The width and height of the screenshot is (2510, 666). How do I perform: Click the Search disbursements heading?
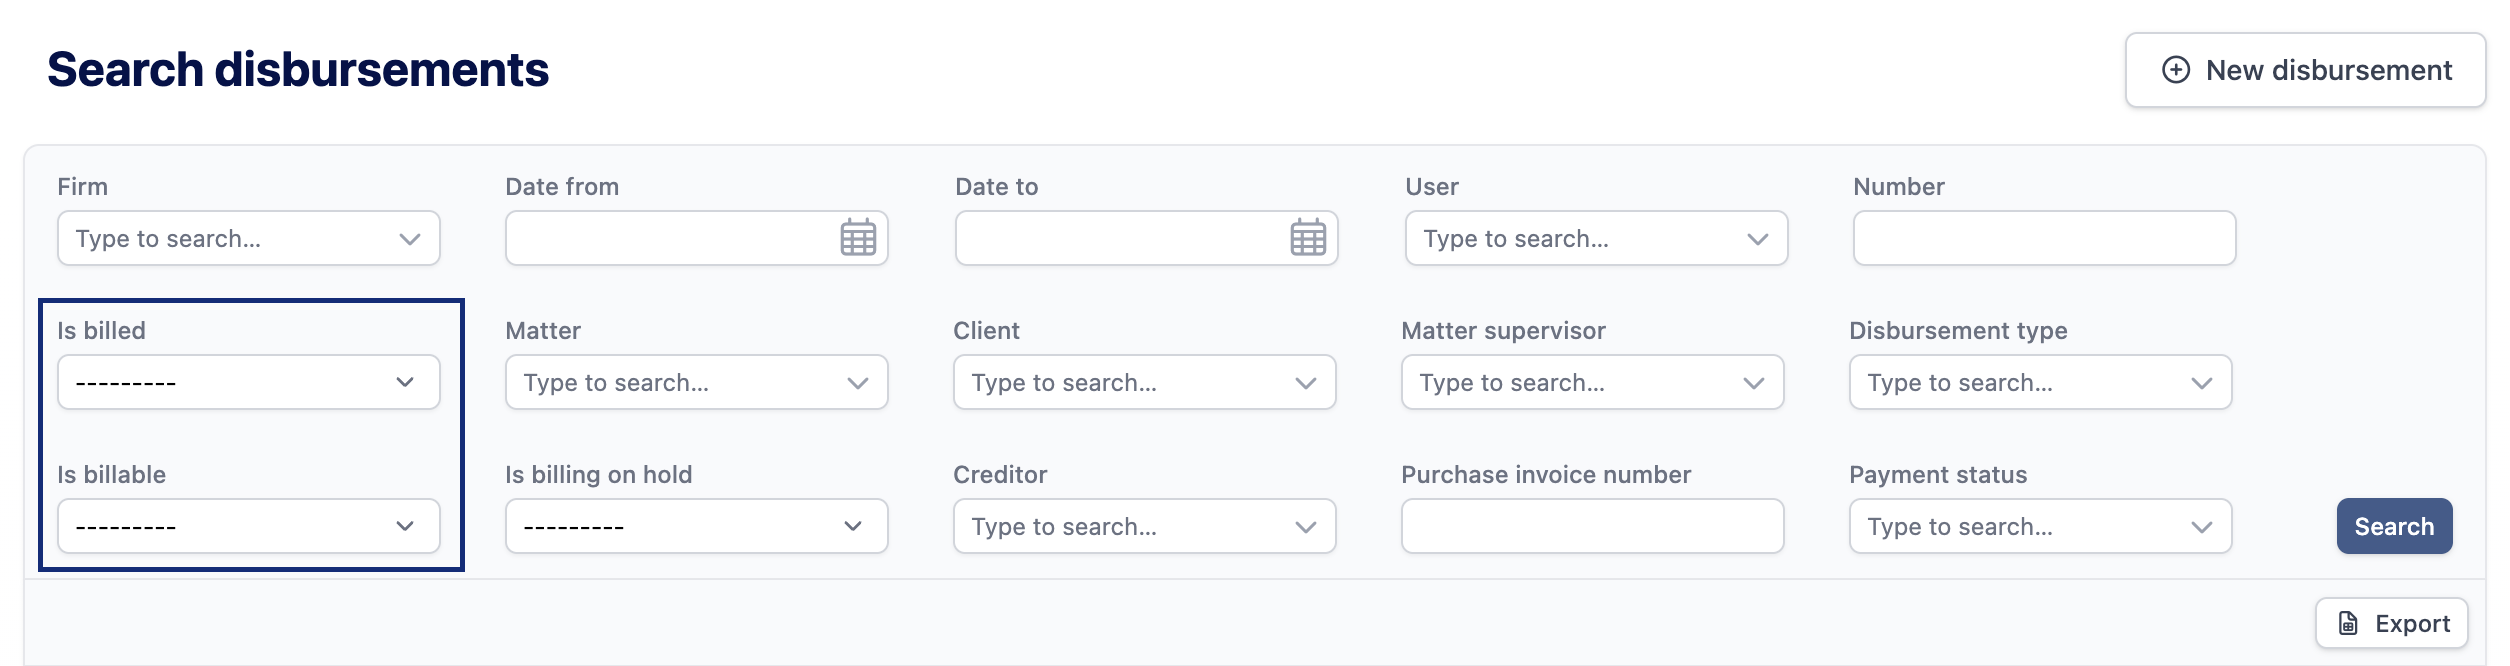tap(298, 70)
